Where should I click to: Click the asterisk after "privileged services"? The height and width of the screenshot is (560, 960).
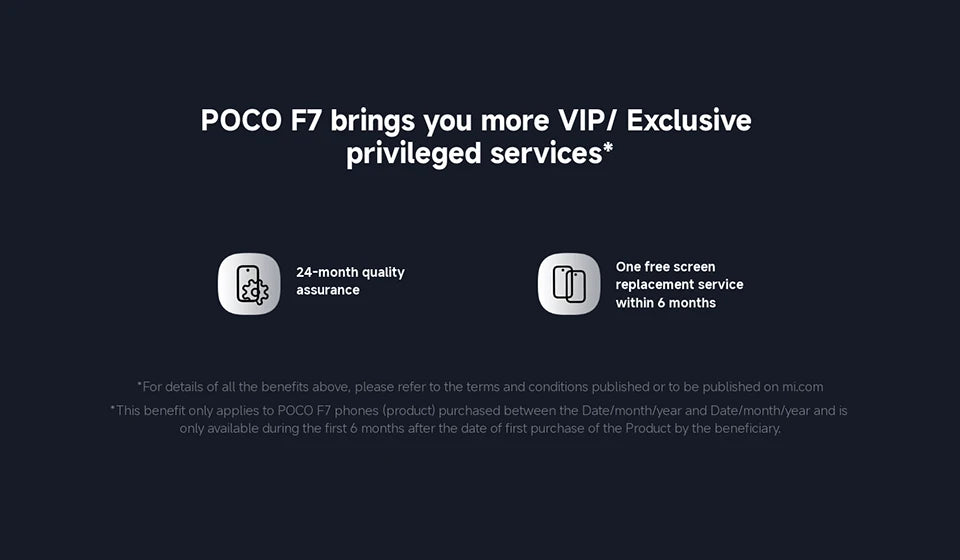click(x=608, y=150)
